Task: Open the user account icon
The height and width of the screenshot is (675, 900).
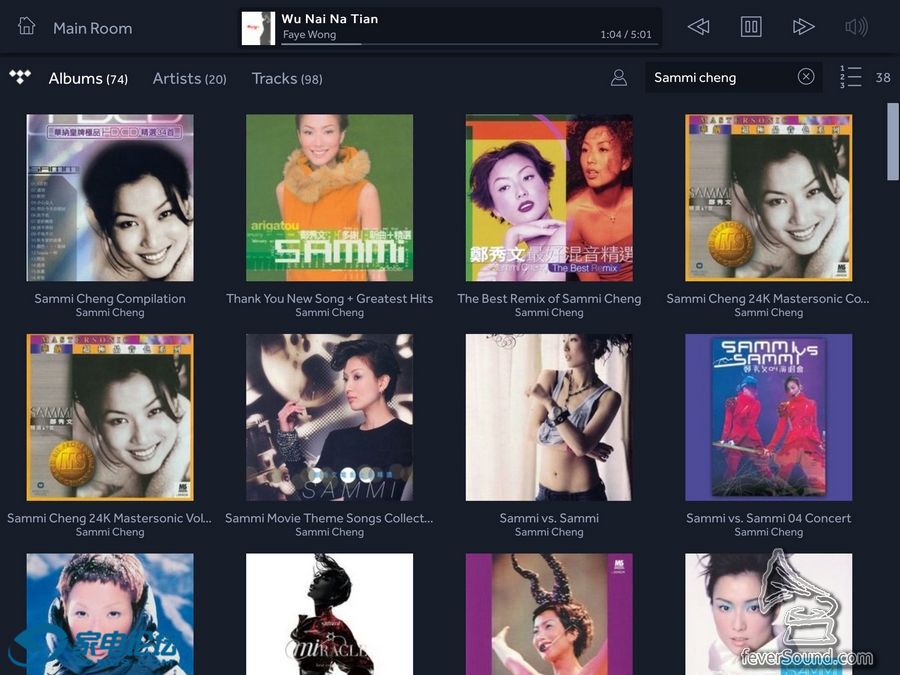Action: pos(619,77)
